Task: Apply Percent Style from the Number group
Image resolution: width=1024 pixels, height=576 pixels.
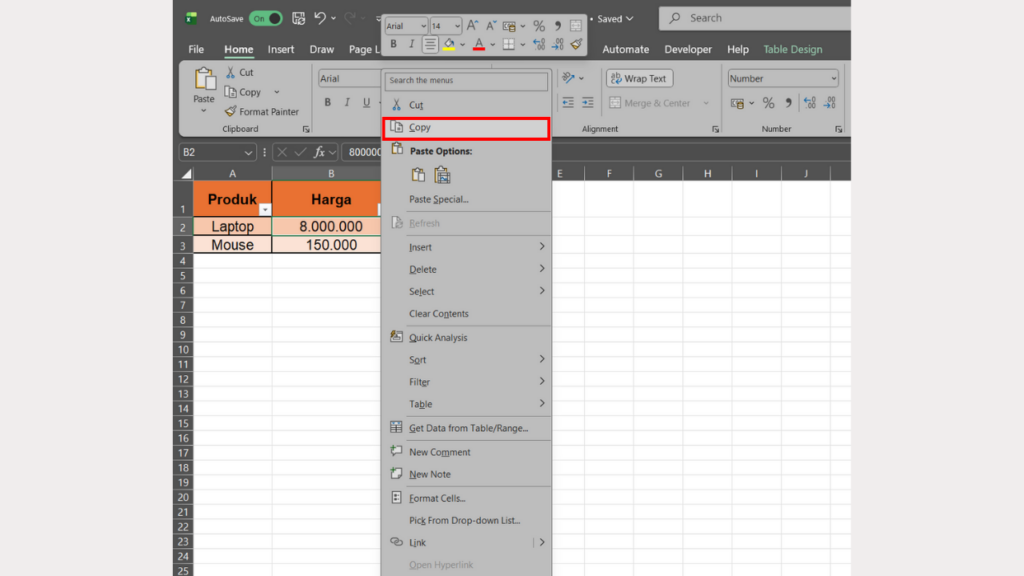Action: (x=767, y=102)
